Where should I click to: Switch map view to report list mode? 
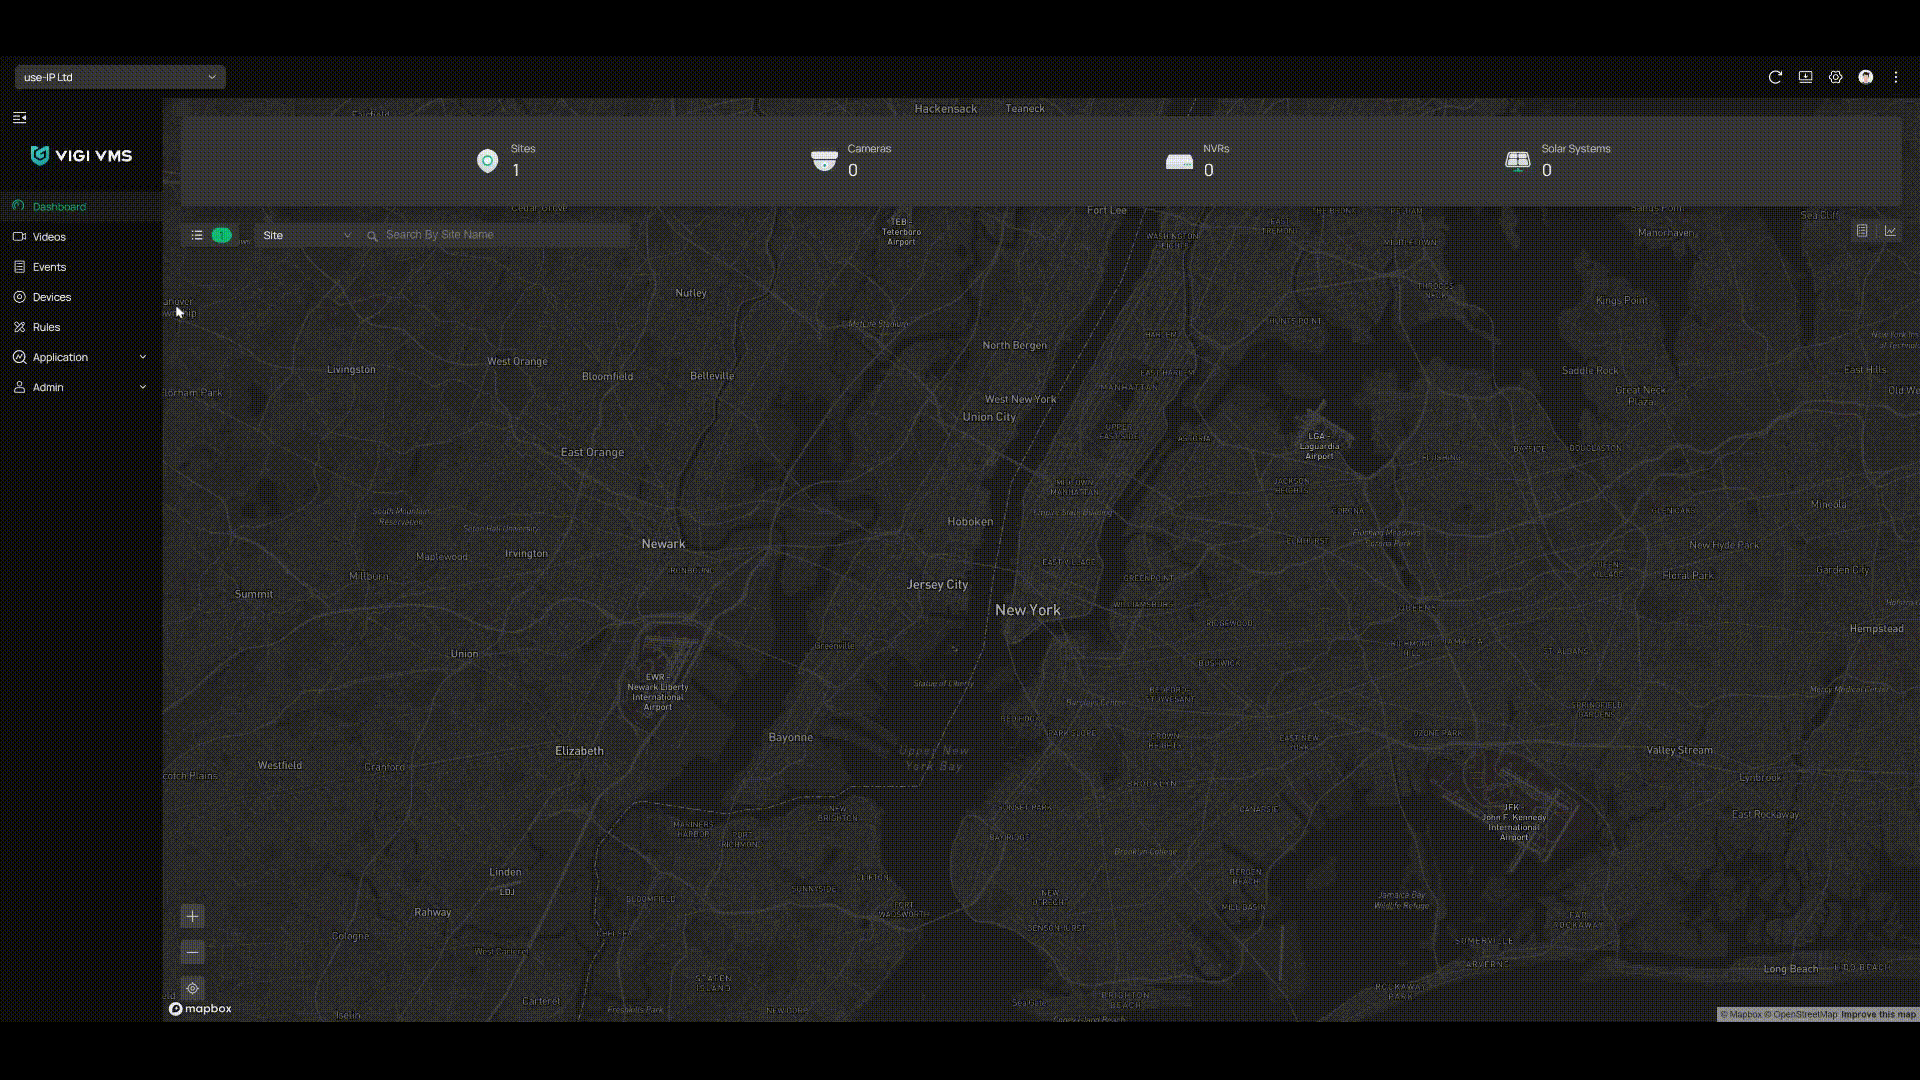pyautogui.click(x=1862, y=230)
